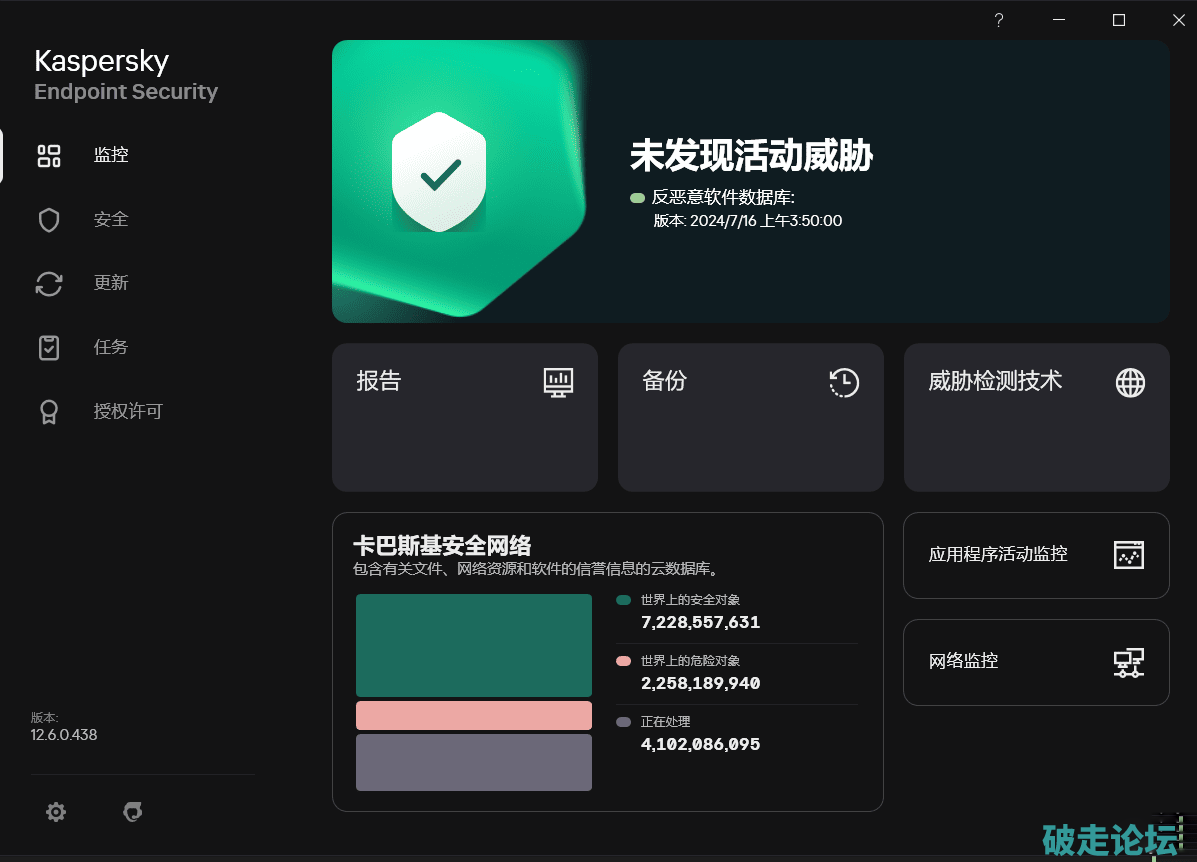Open the 报告 tile

click(x=464, y=430)
